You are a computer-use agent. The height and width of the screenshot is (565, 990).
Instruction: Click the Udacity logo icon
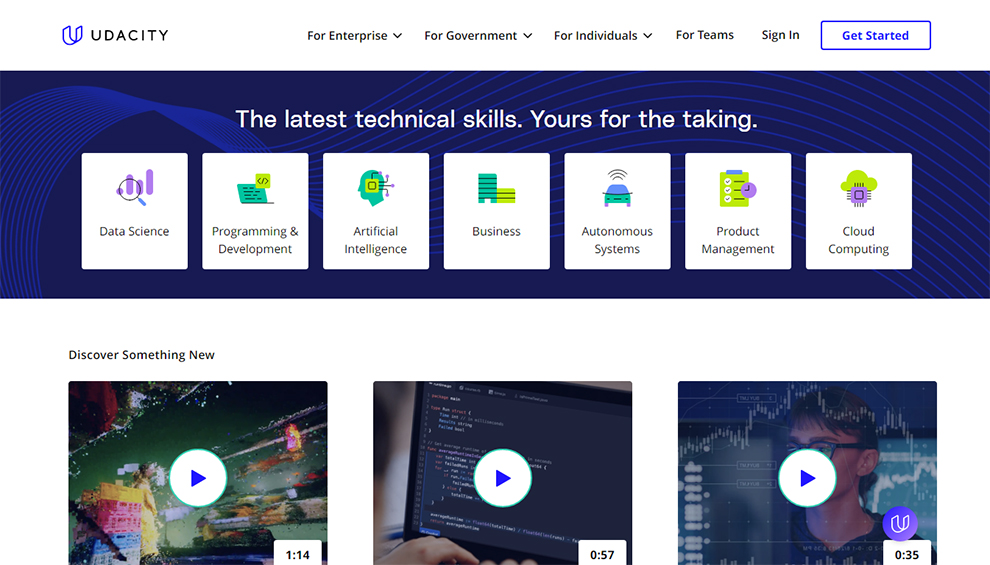72,35
